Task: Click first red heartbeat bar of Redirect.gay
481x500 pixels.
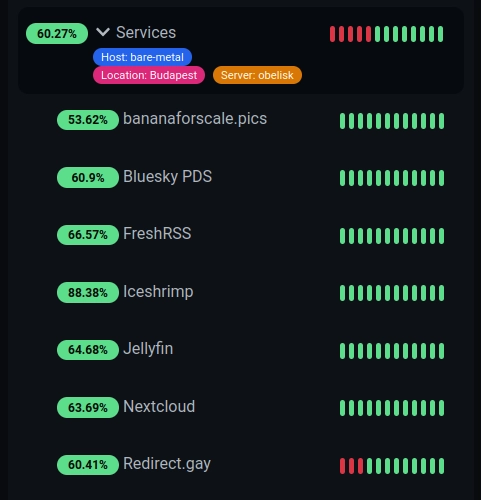Action: coord(342,466)
